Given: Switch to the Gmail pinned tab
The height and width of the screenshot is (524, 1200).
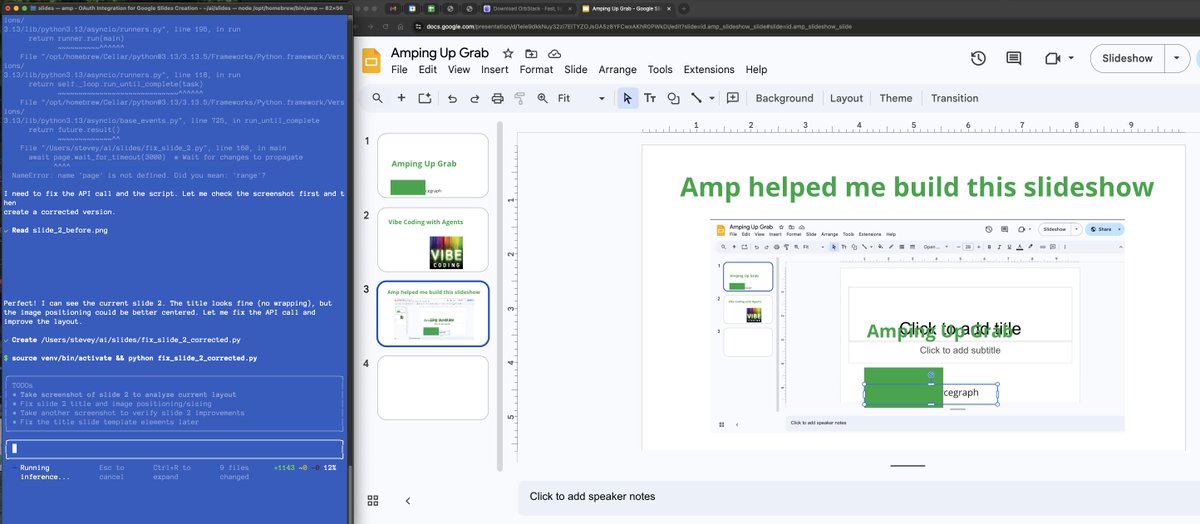Looking at the screenshot, I should coord(395,8).
